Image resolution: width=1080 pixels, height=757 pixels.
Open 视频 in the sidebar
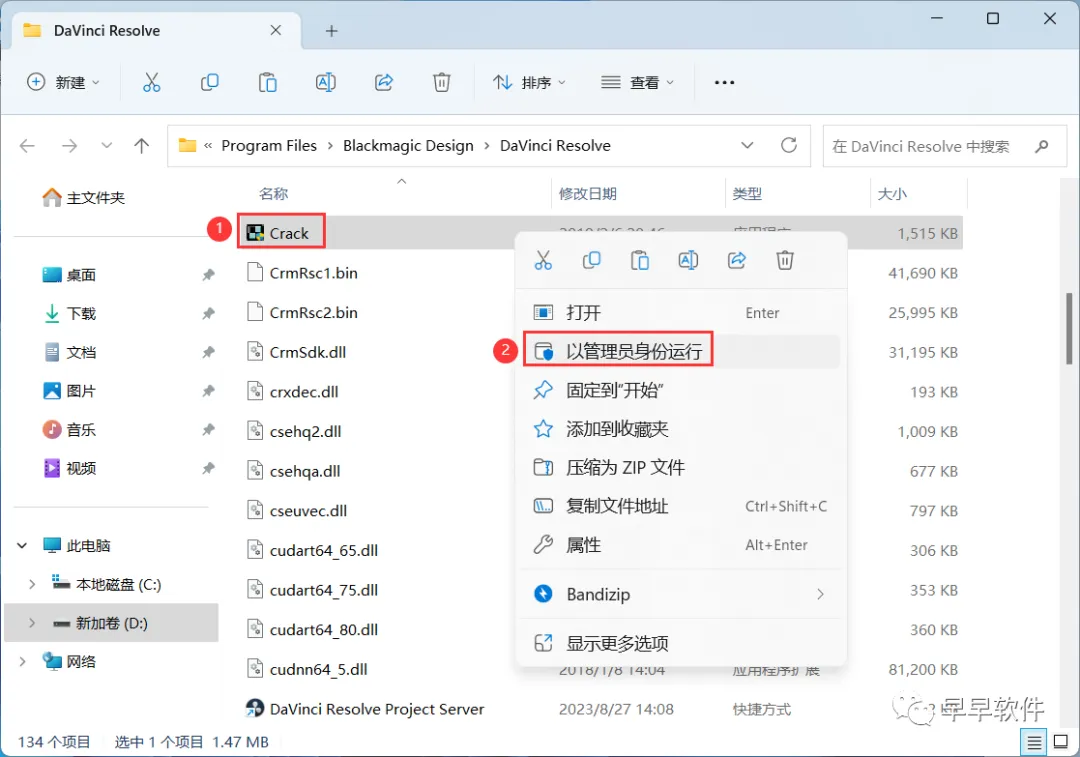69,468
